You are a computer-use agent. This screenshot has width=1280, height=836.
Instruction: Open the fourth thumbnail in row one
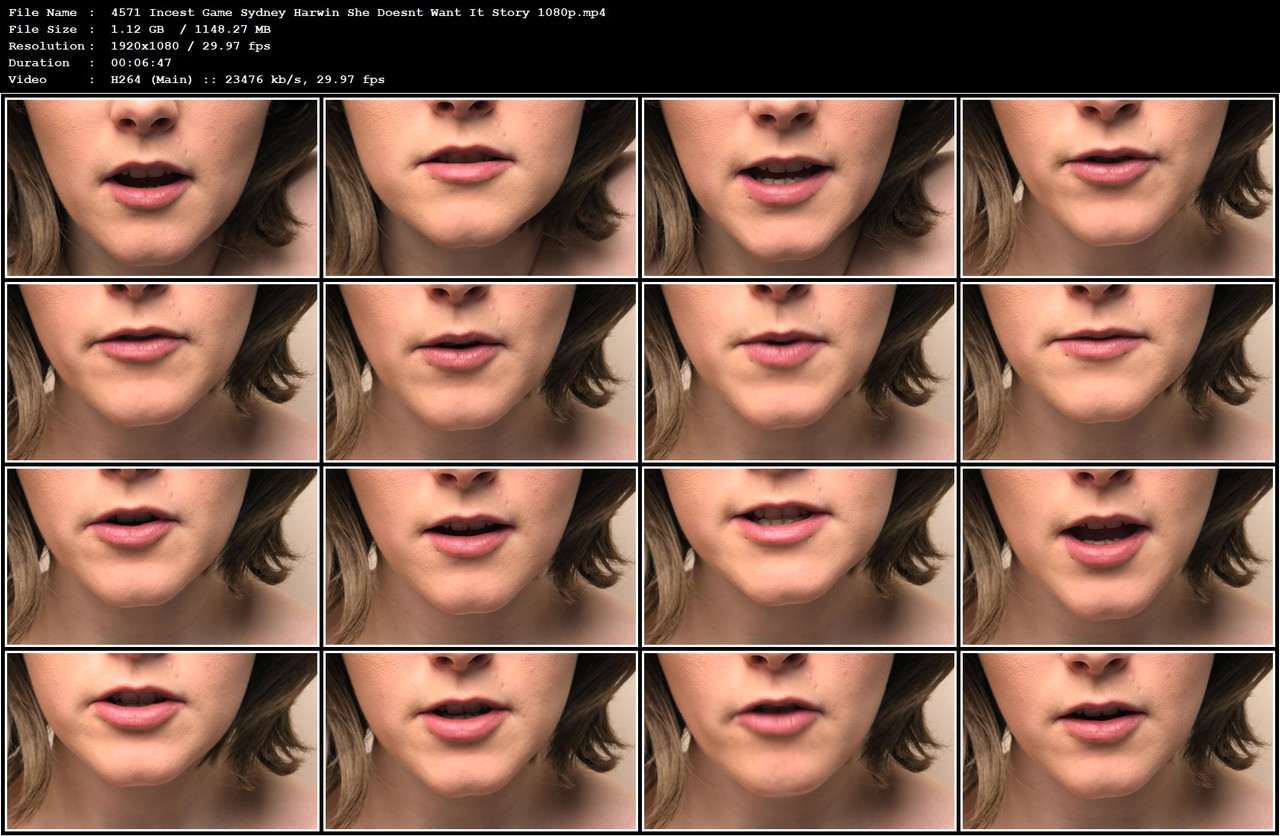[x=1118, y=187]
